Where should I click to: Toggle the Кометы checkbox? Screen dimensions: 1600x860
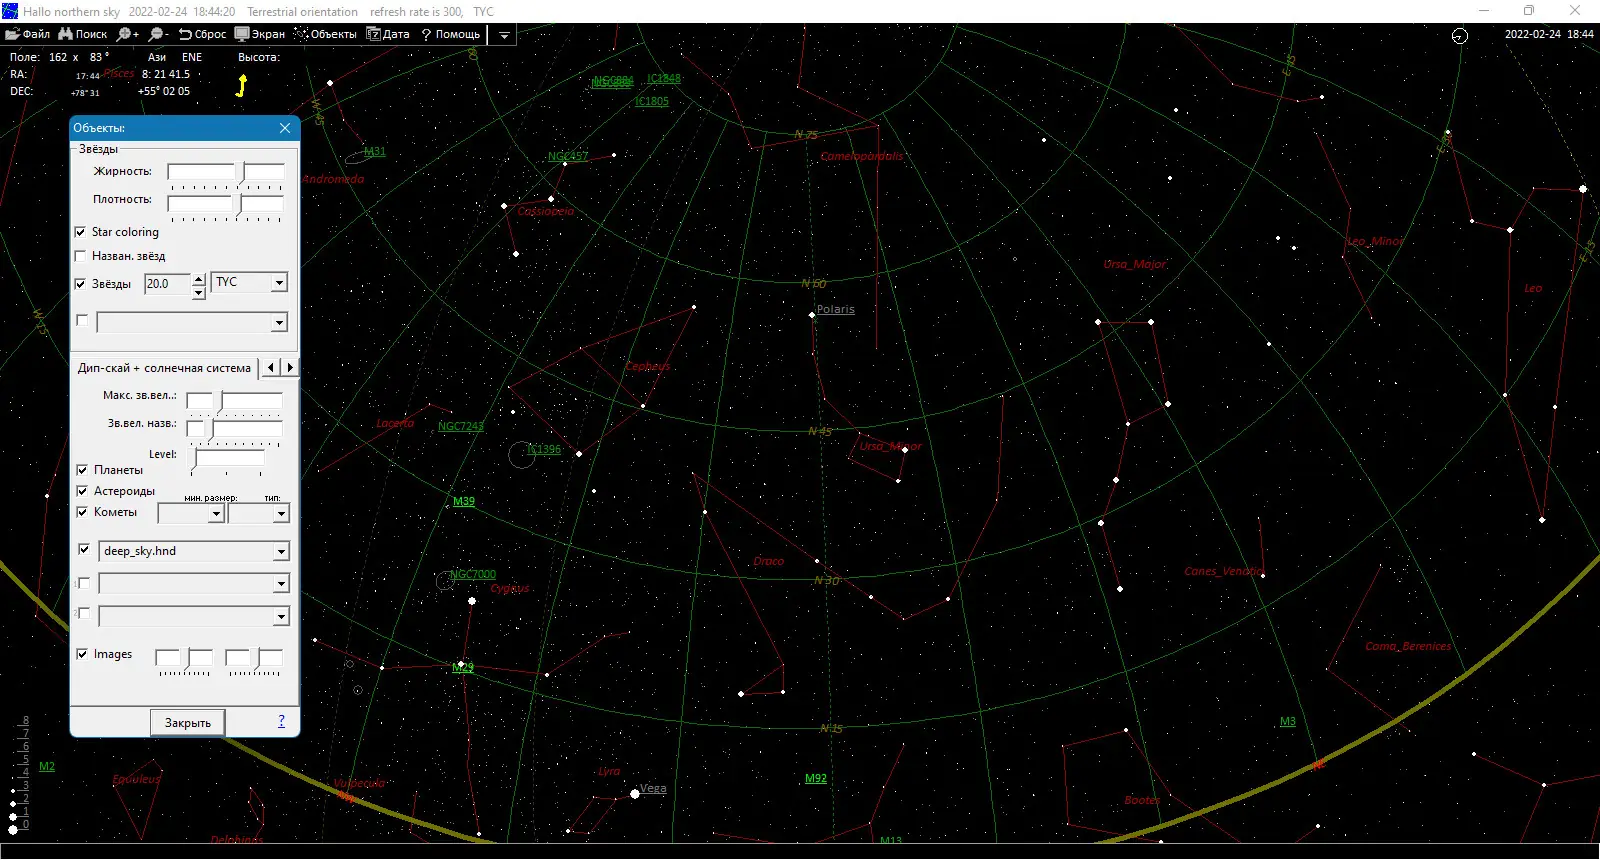click(82, 512)
